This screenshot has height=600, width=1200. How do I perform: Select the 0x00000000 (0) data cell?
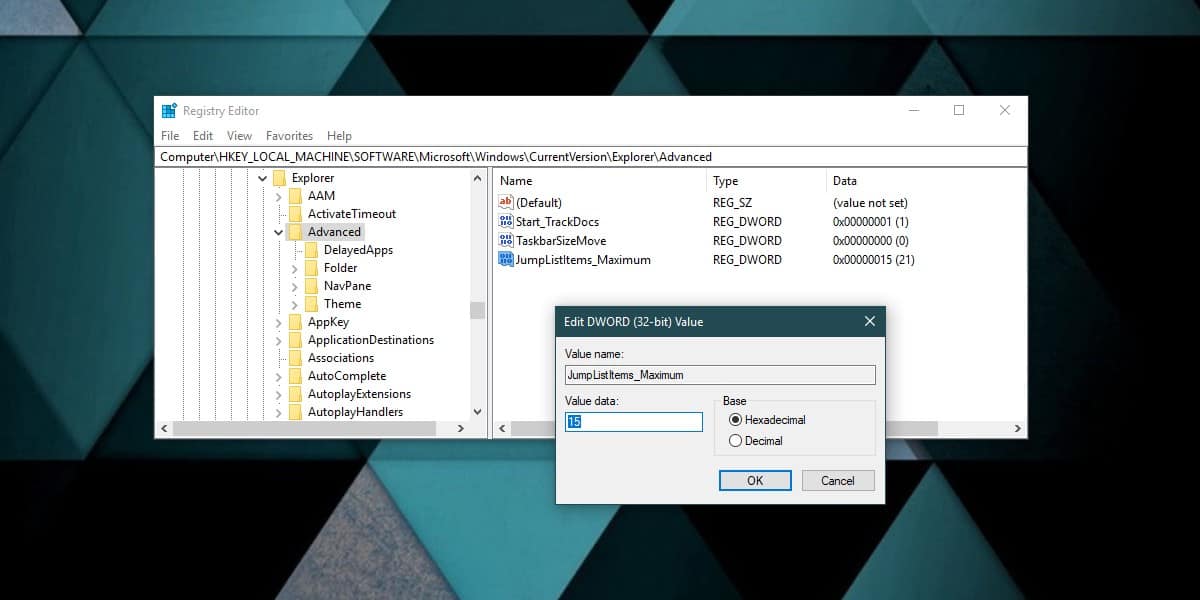(870, 241)
